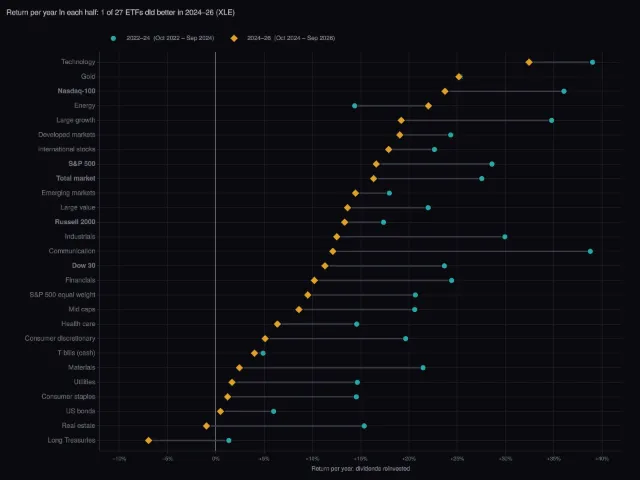Image resolution: width=640 pixels, height=480 pixels.
Task: Click the teal dot in the Materials row
Action: [423, 368]
